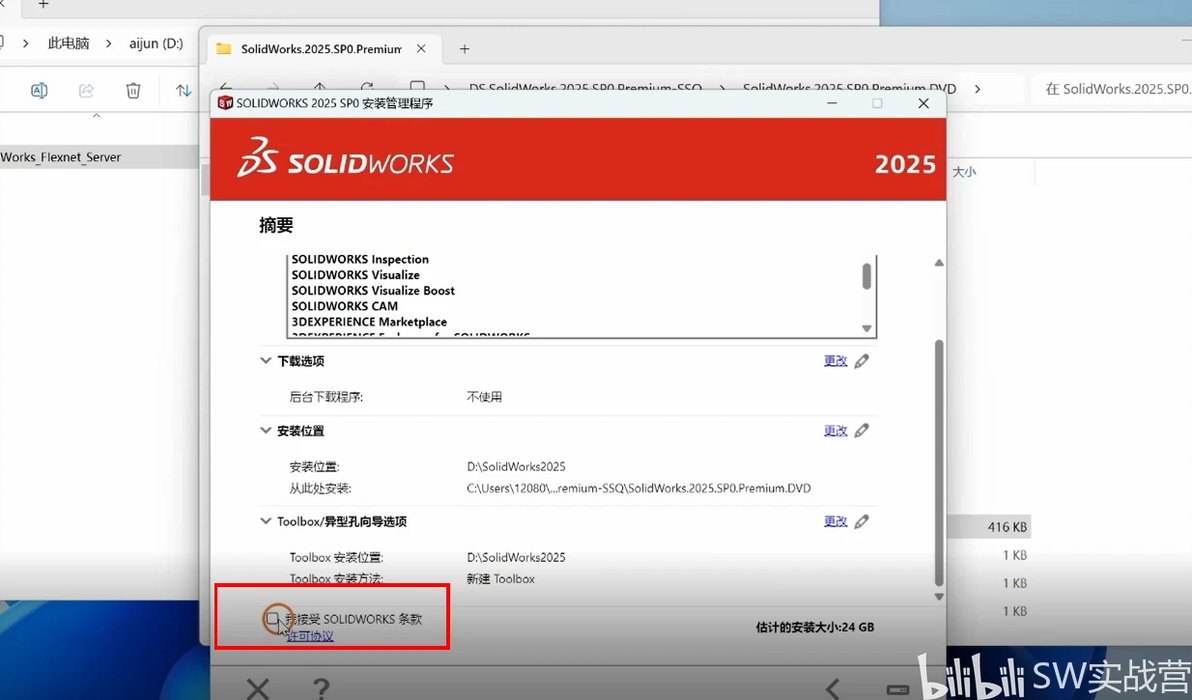Expand the chevron before 此电脑 in the breadcrumb
This screenshot has width=1192, height=700.
point(26,43)
